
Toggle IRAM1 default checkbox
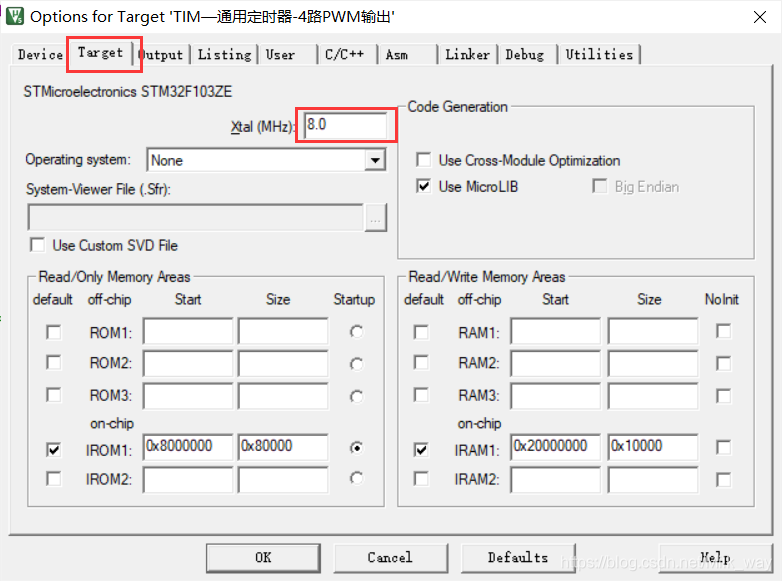[x=421, y=450]
